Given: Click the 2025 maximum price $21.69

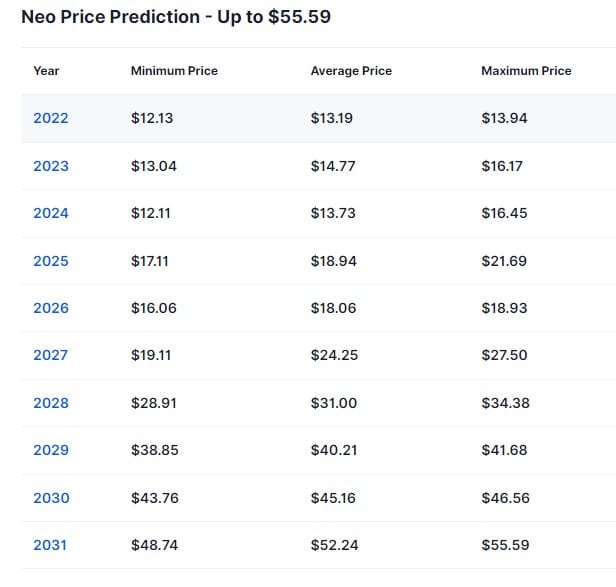Looking at the screenshot, I should point(504,261).
